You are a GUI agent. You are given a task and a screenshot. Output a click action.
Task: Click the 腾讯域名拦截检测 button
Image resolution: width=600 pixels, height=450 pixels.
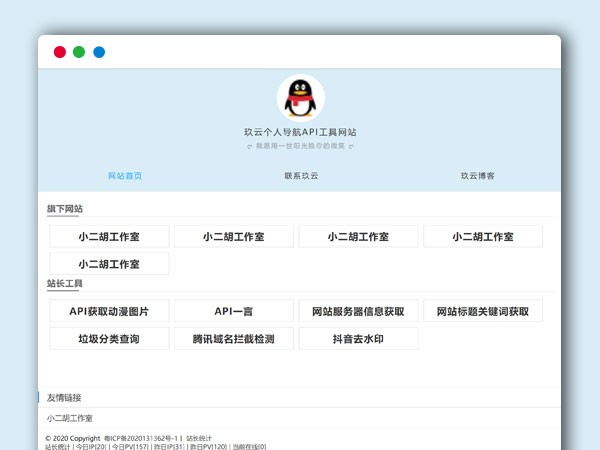pyautogui.click(x=233, y=339)
